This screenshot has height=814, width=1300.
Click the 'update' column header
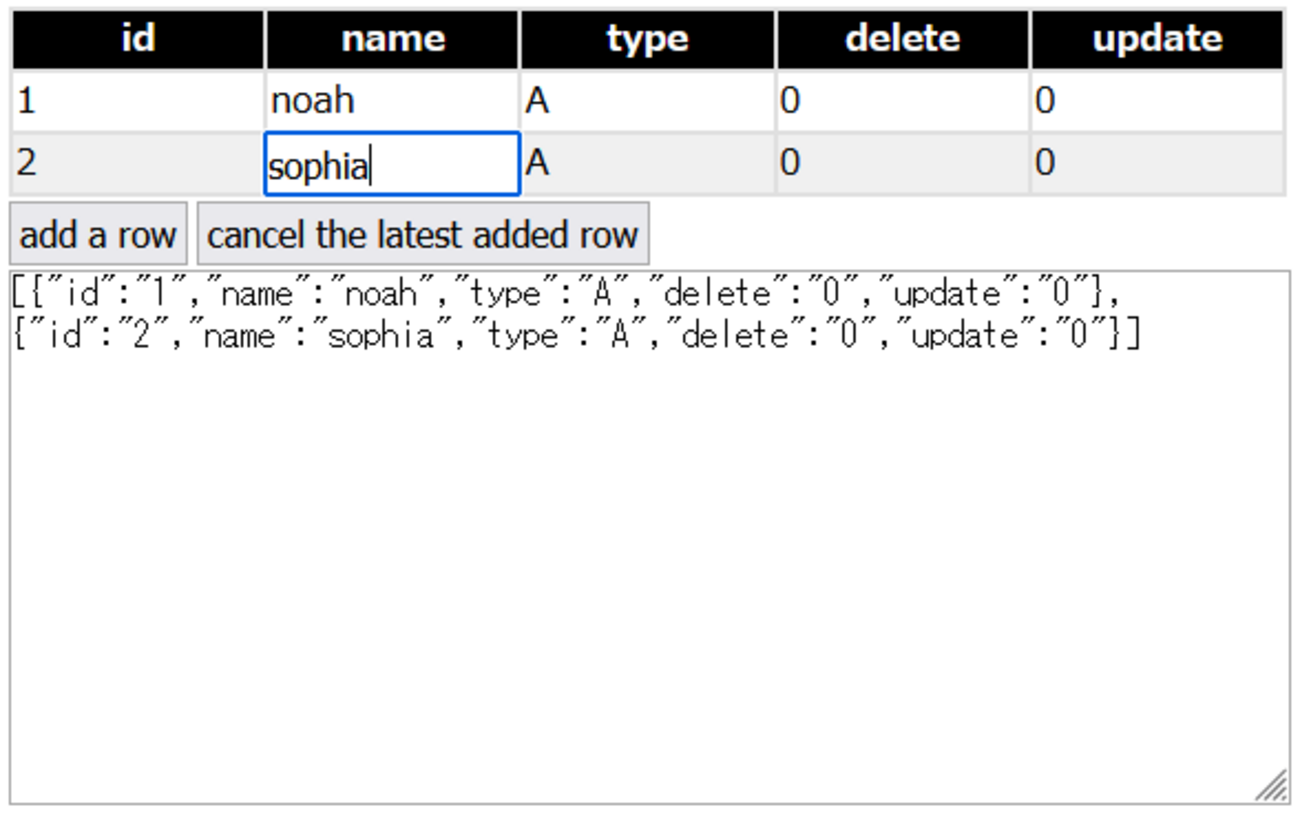(1157, 40)
